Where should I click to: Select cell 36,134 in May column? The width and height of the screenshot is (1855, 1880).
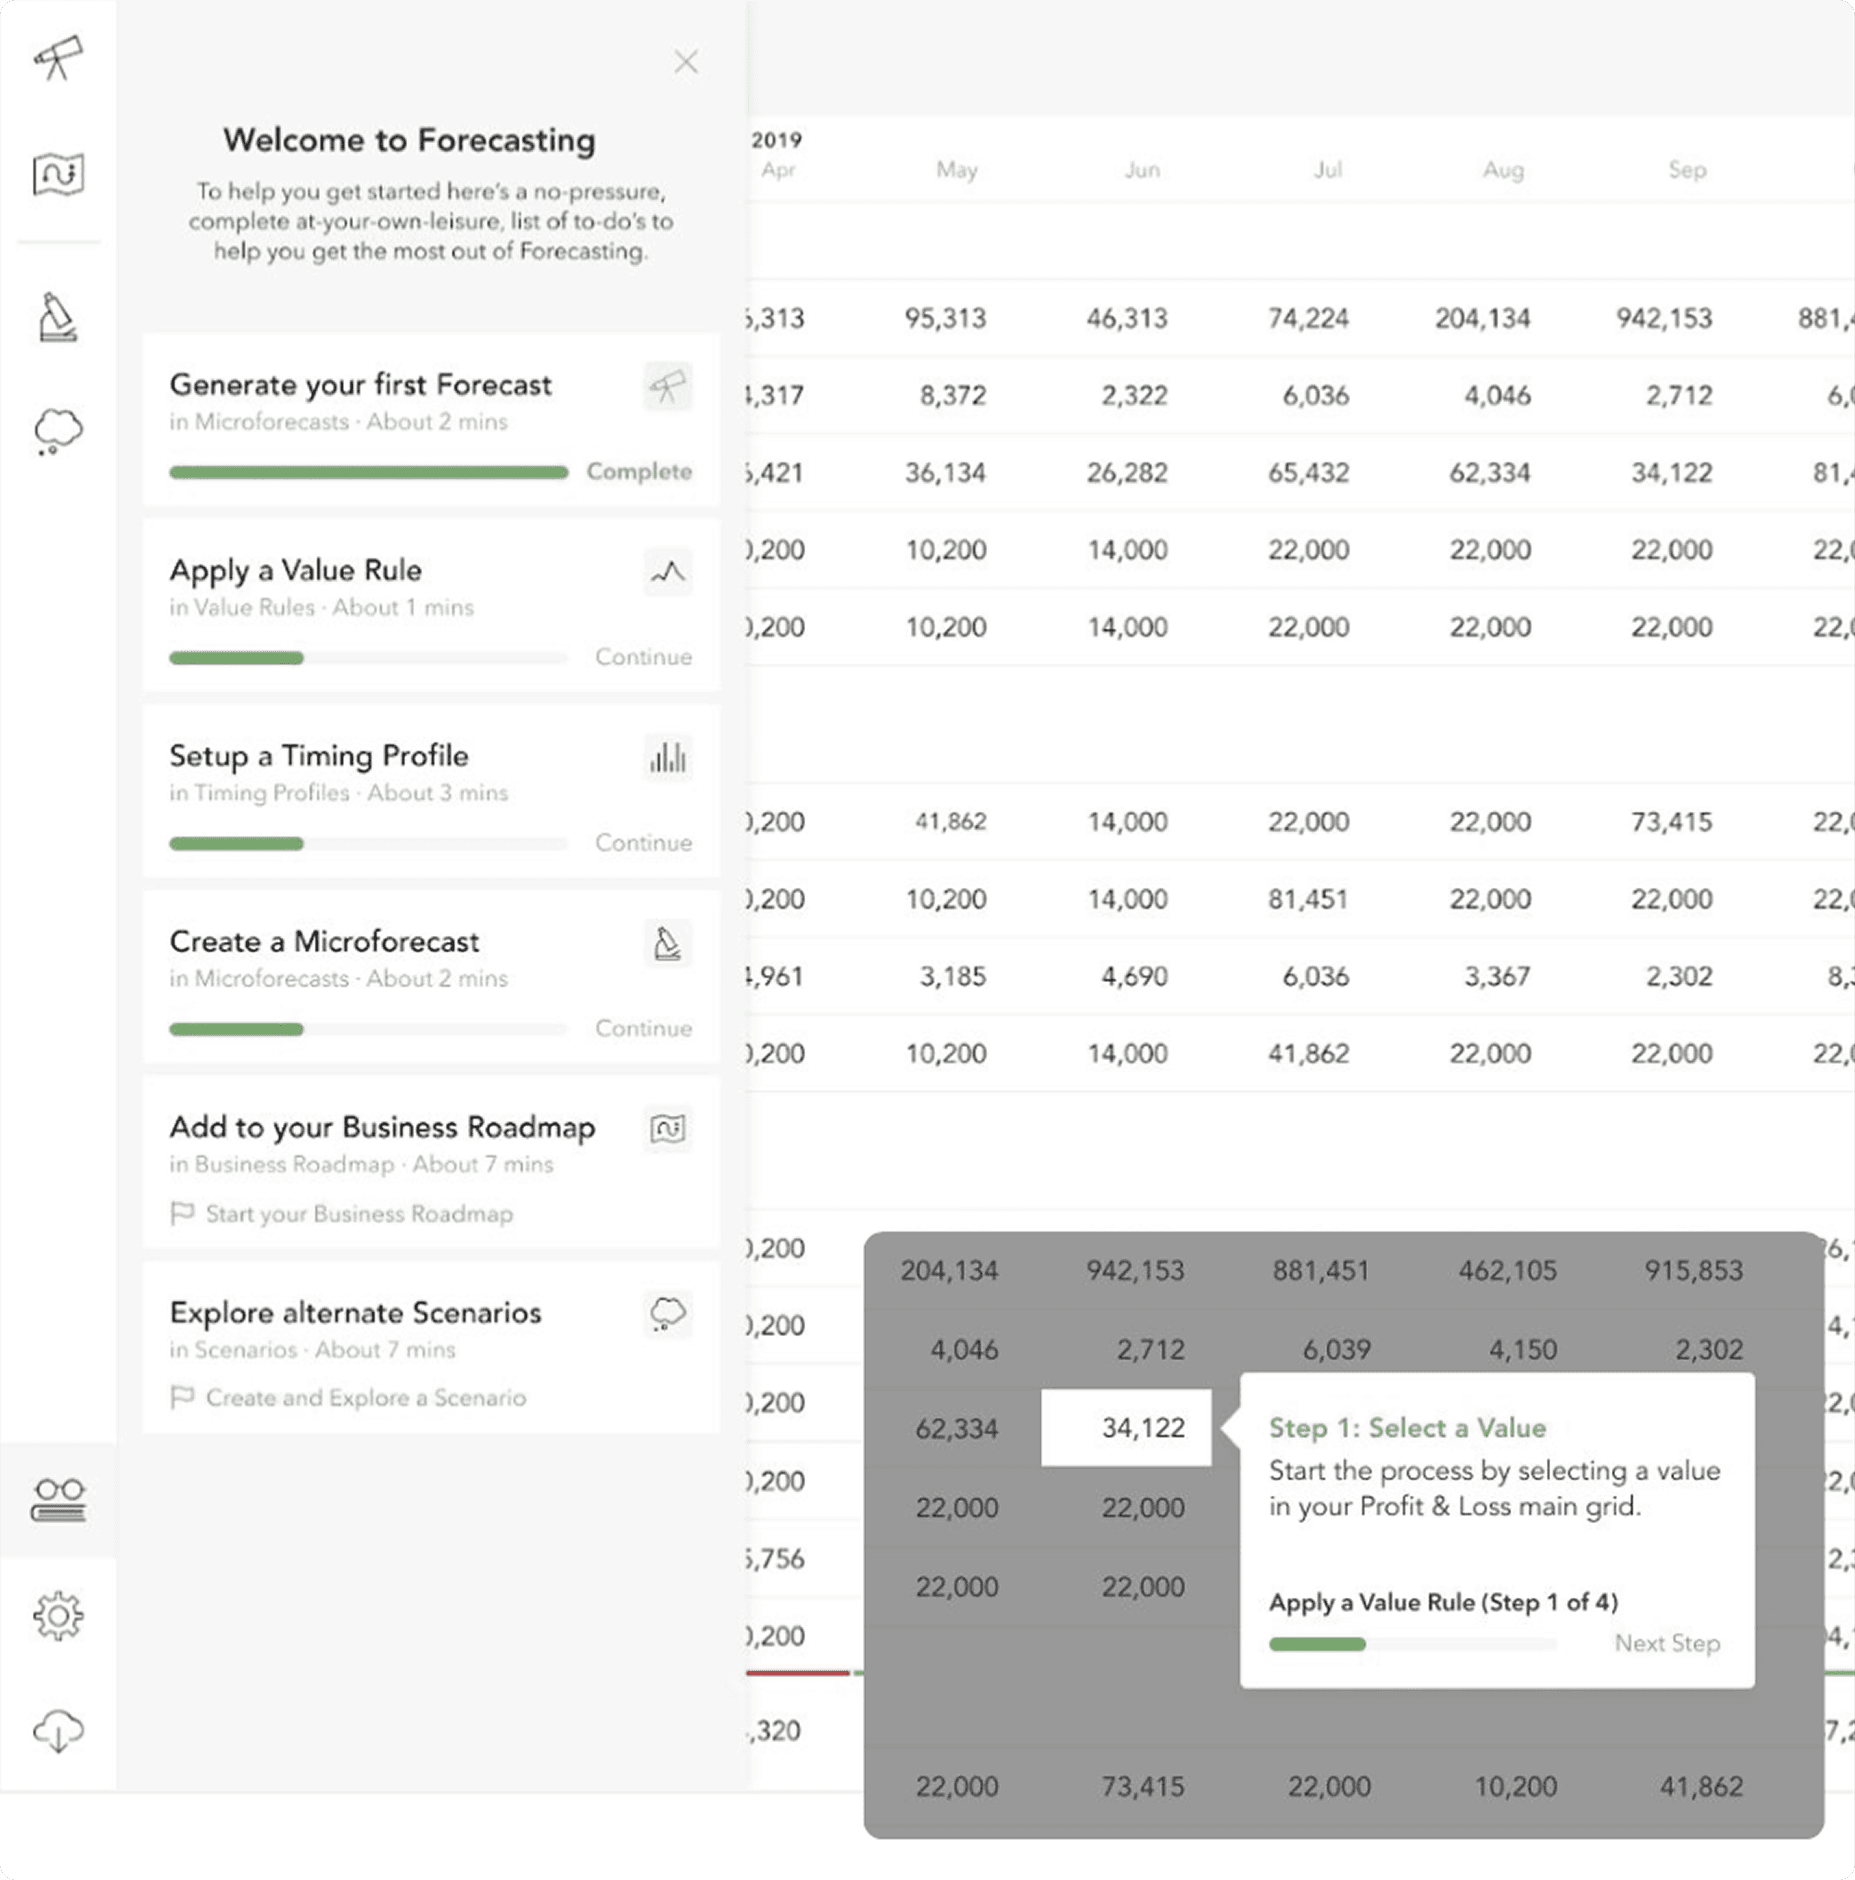pos(945,472)
